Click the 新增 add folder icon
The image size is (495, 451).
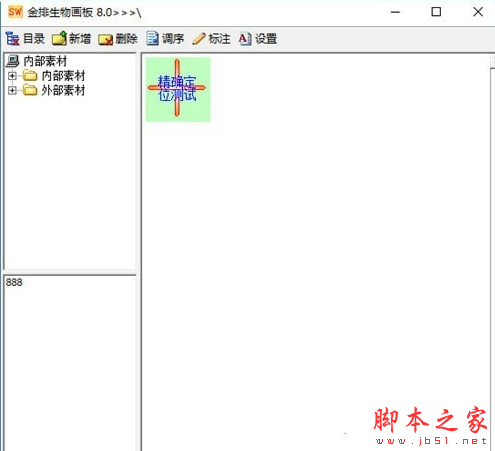point(59,39)
